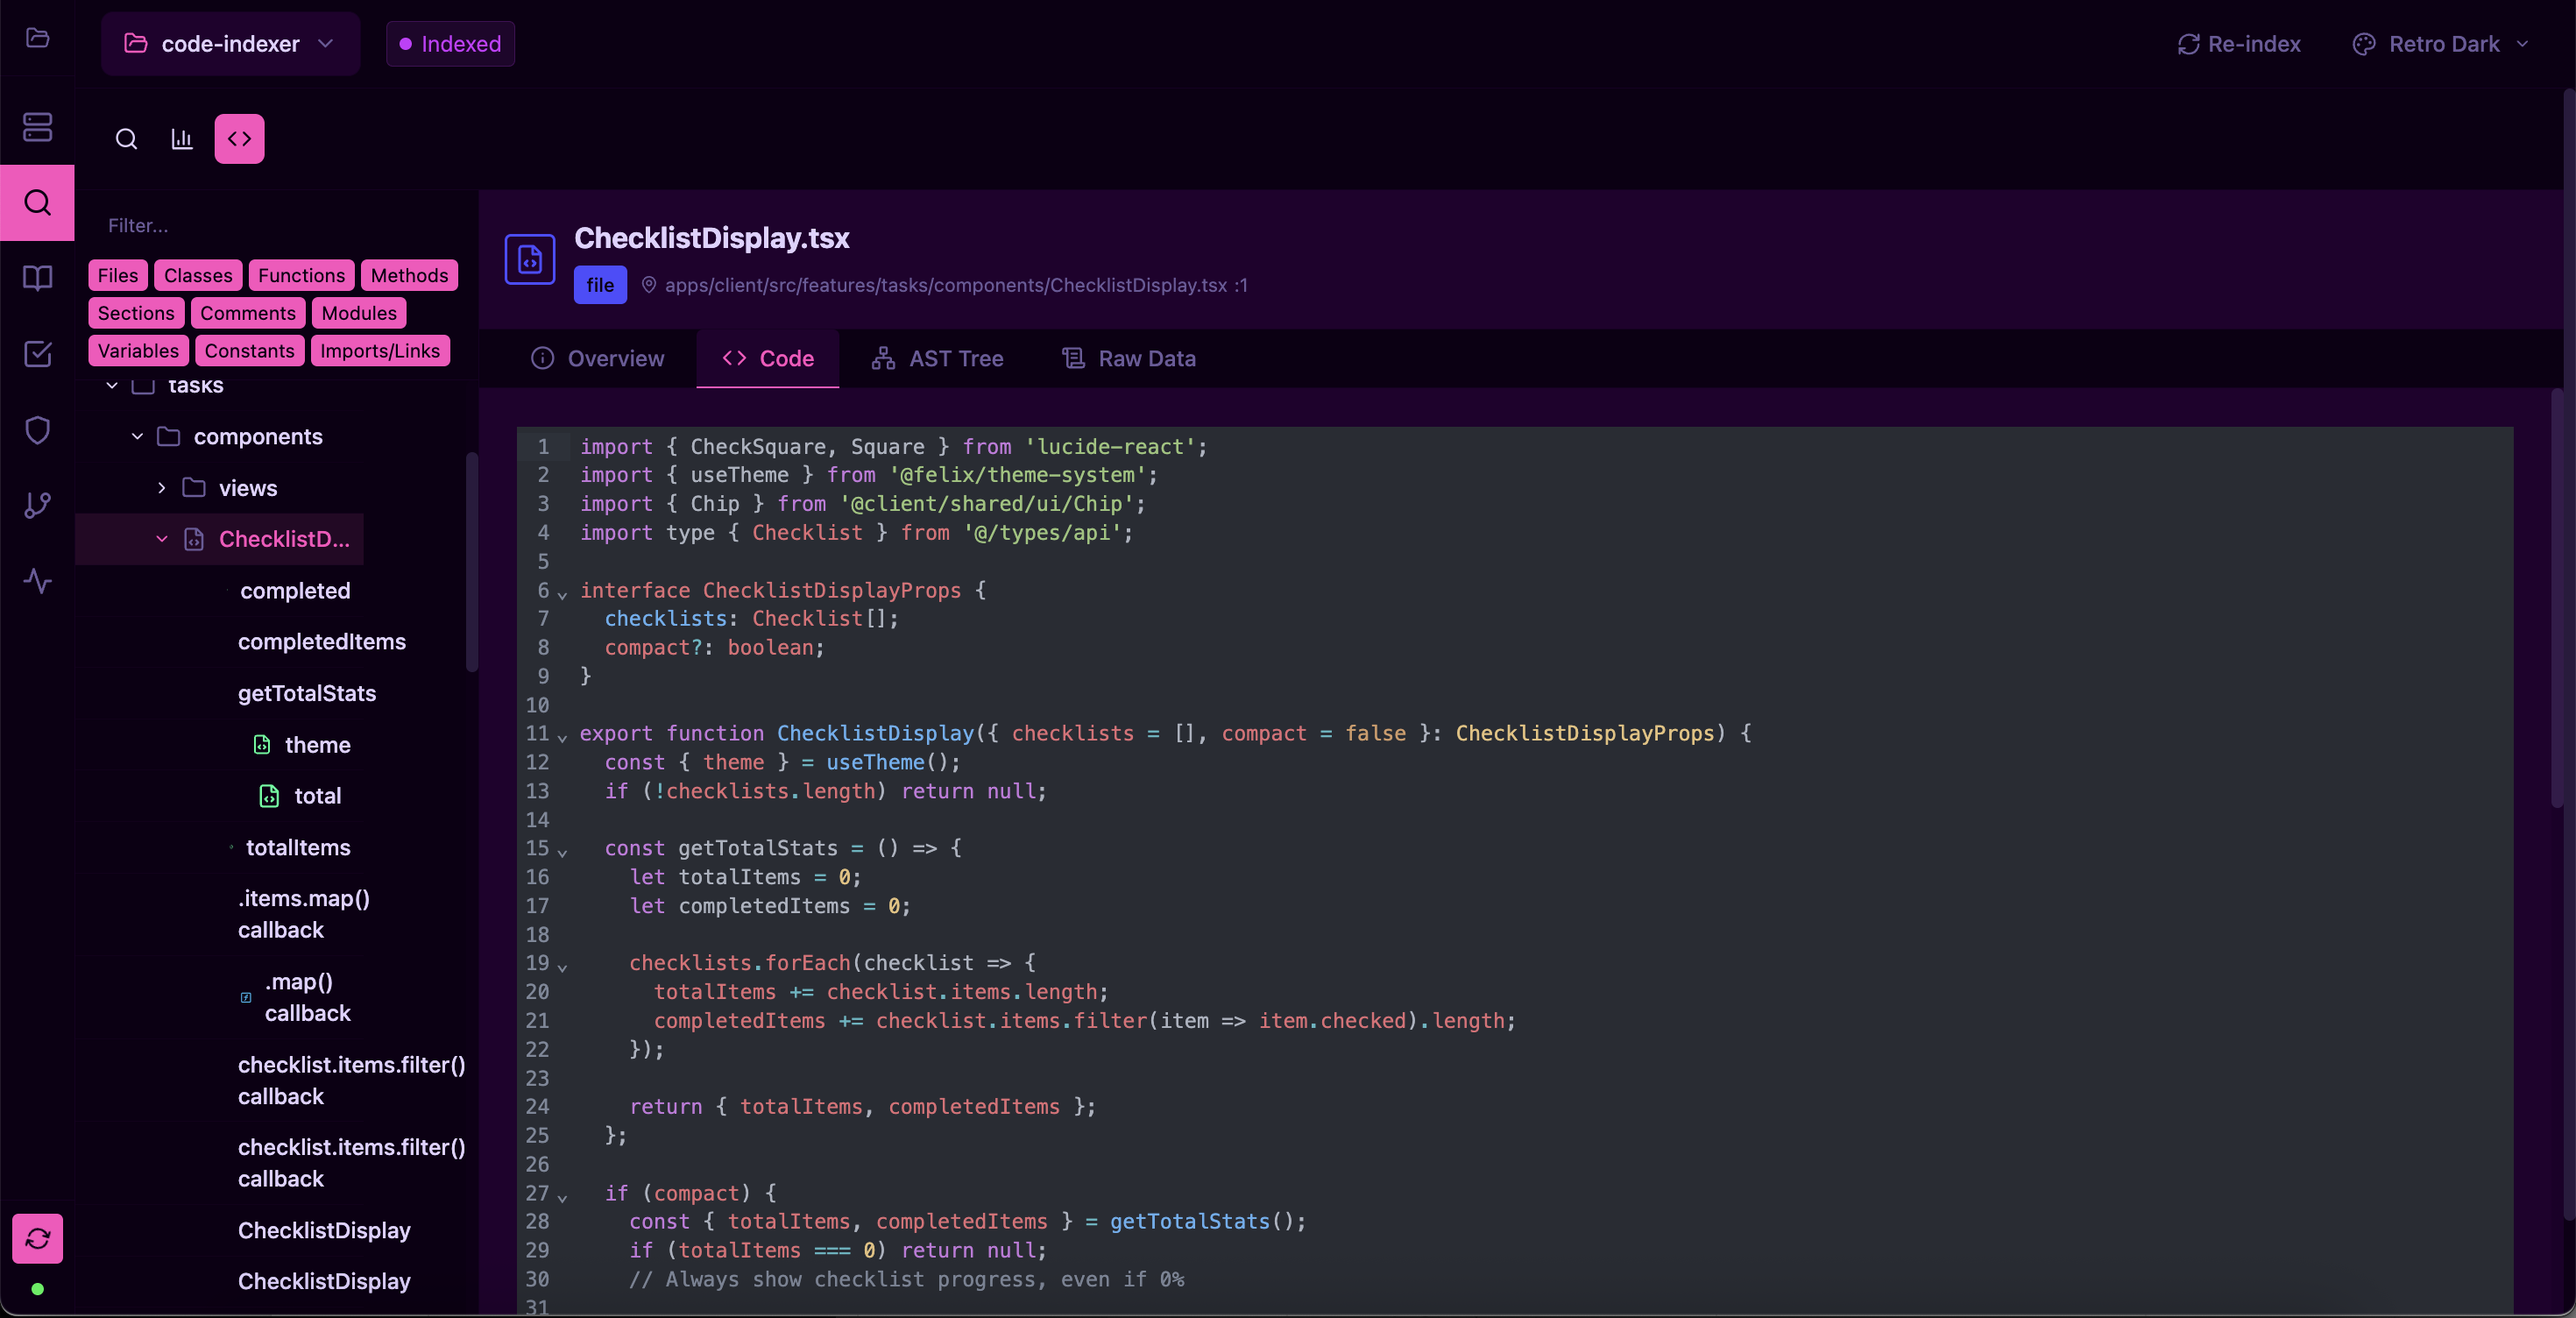
Task: Select getTotalStats in the tree
Action: [x=306, y=693]
